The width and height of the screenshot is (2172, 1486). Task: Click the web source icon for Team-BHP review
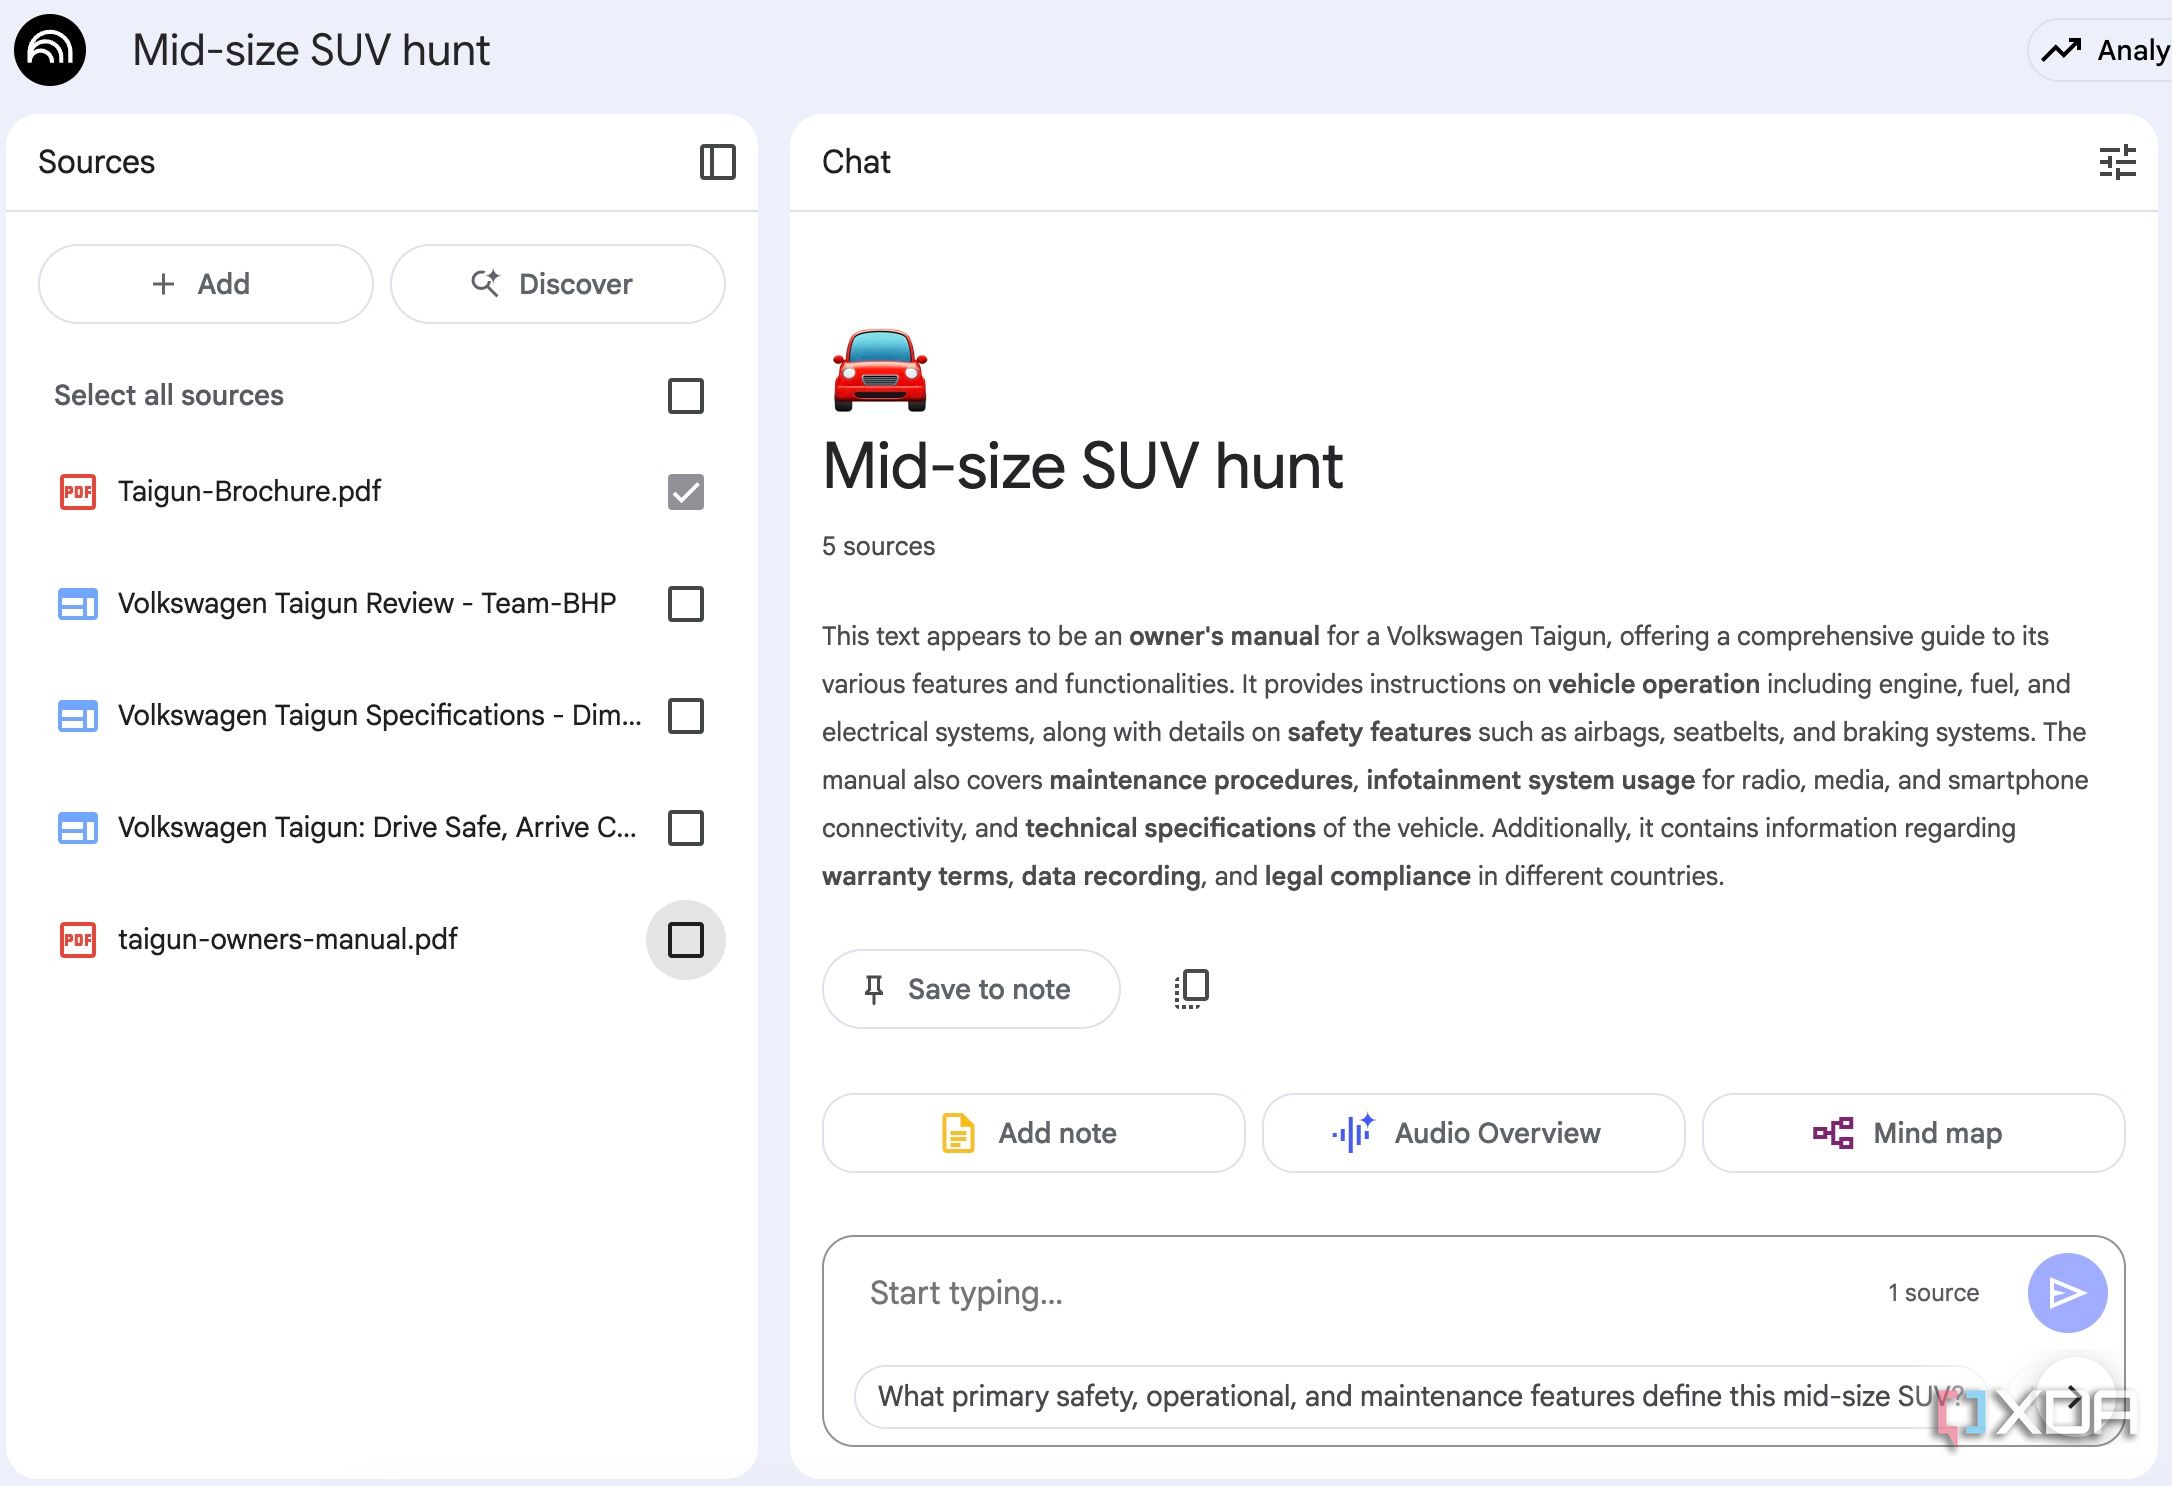coord(76,604)
